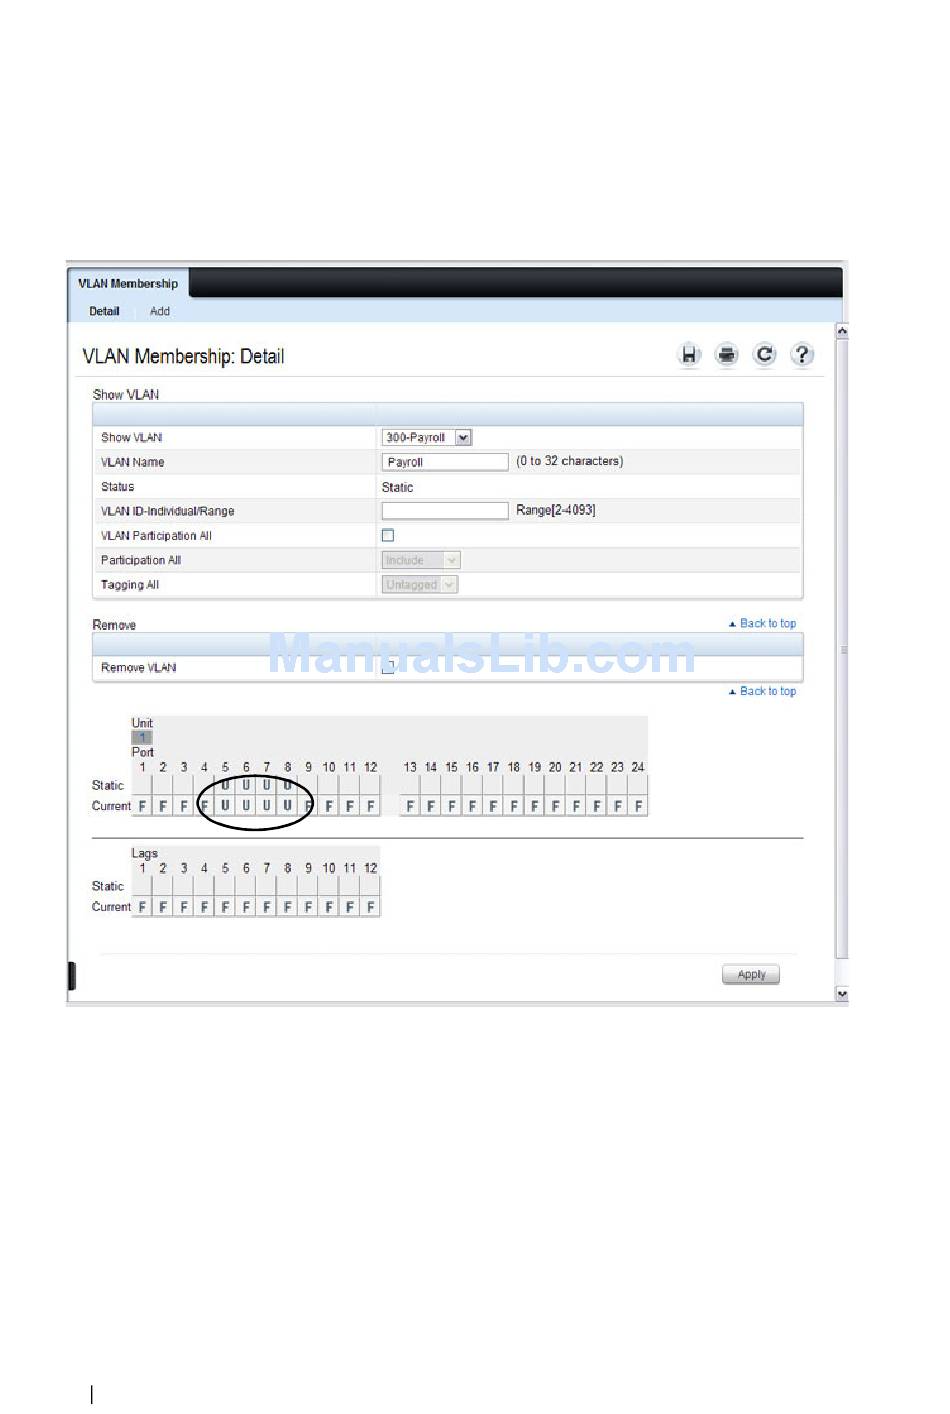The height and width of the screenshot is (1414, 950).
Task: Click port 9 Current F cell
Action: click(308, 806)
